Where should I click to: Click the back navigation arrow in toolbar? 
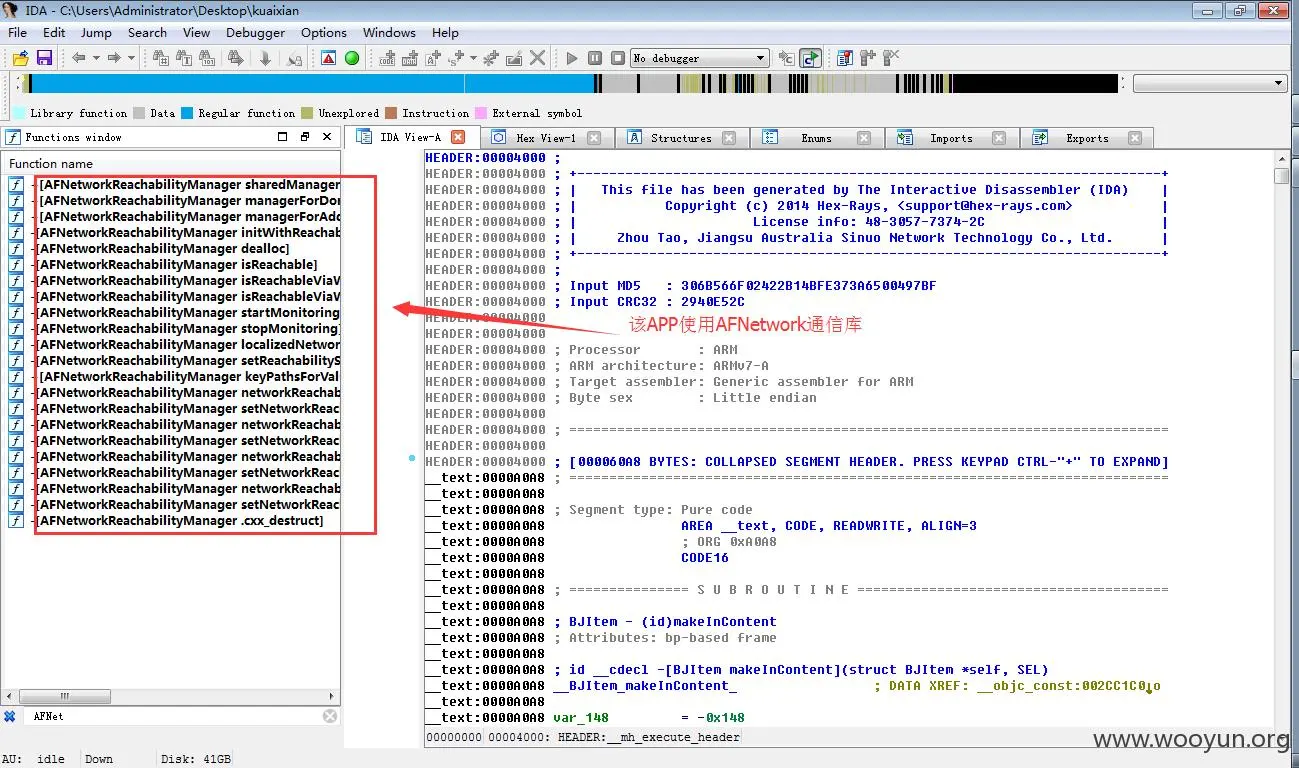click(77, 58)
